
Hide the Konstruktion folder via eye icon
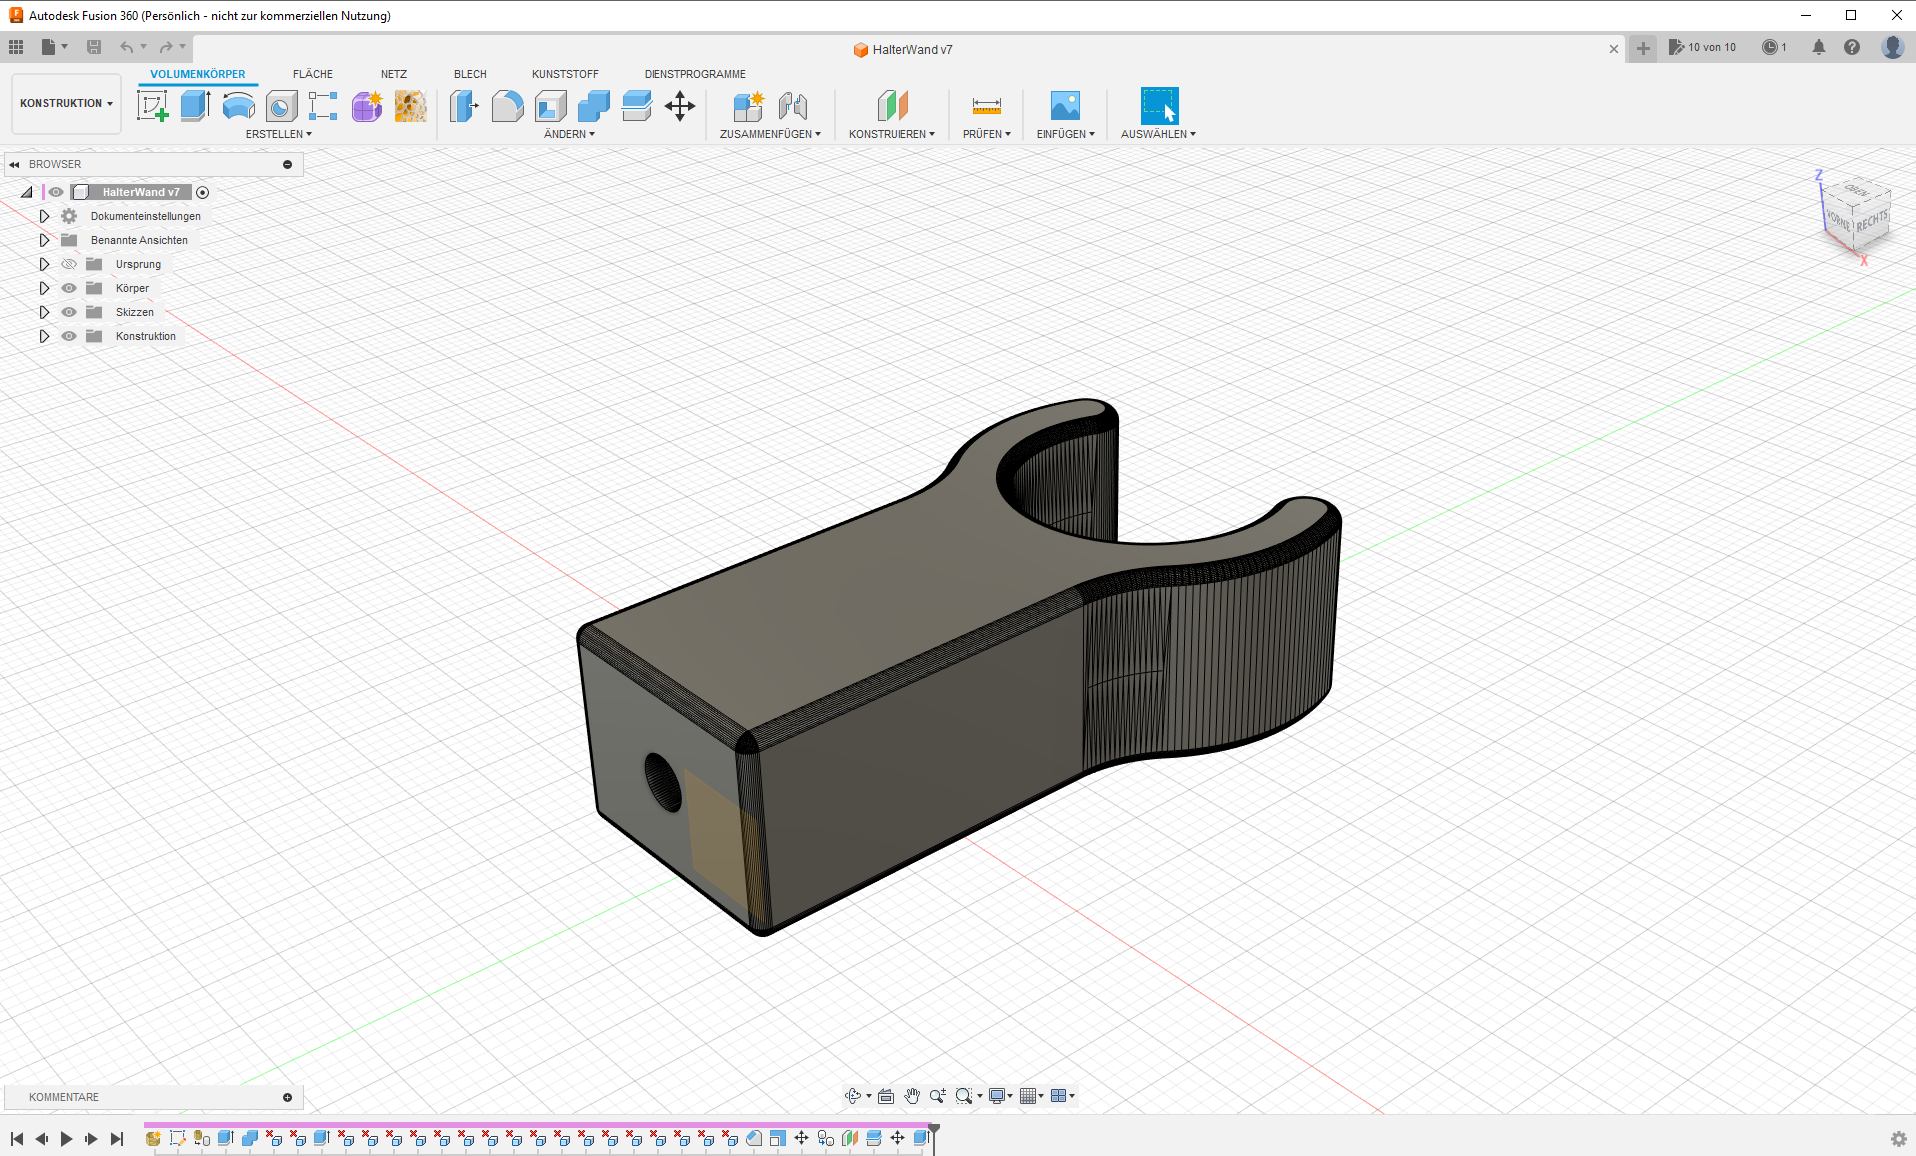click(69, 336)
